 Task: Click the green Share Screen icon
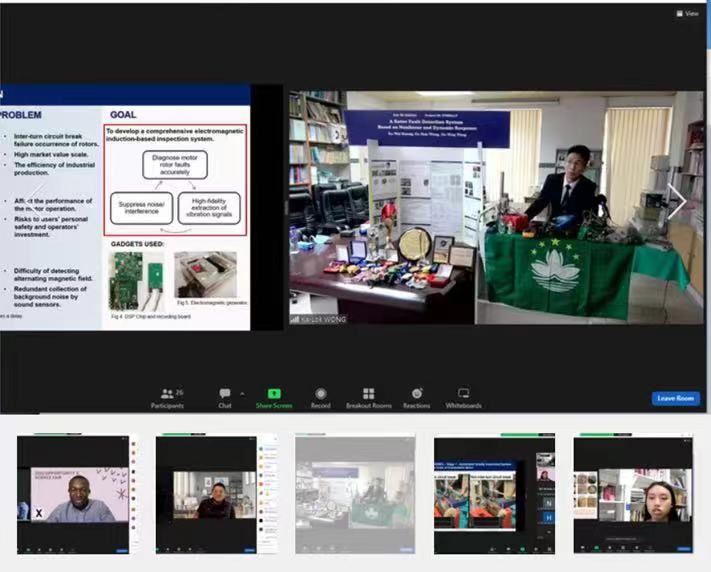click(274, 394)
